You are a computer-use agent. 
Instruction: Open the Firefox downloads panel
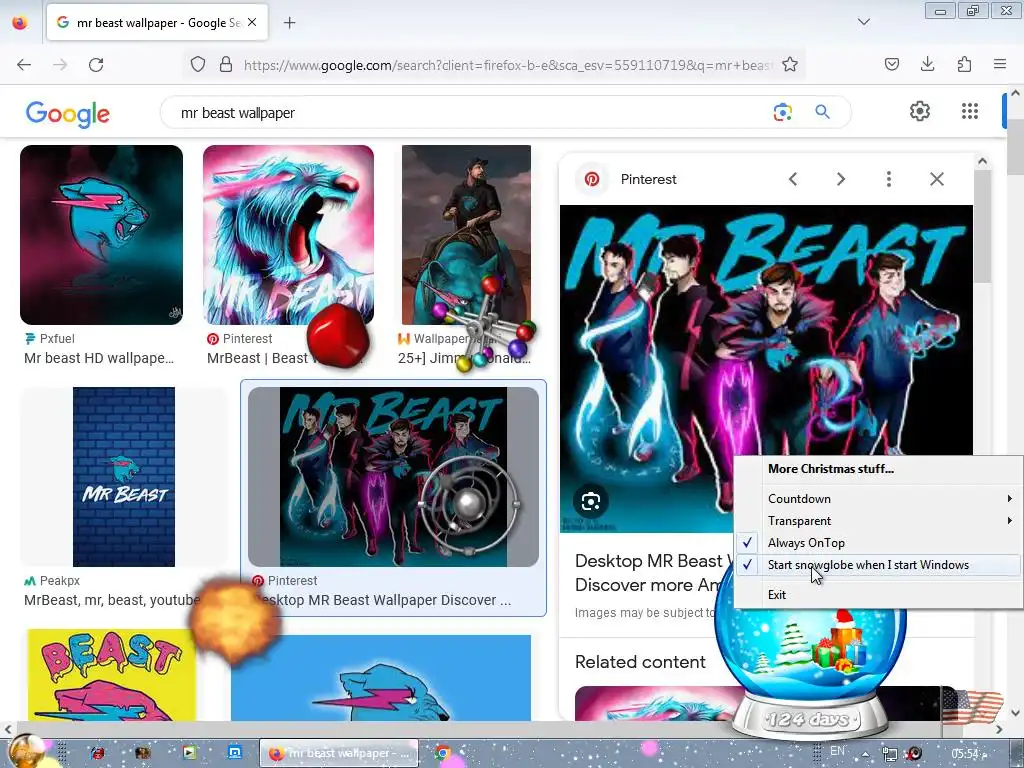pyautogui.click(x=927, y=64)
